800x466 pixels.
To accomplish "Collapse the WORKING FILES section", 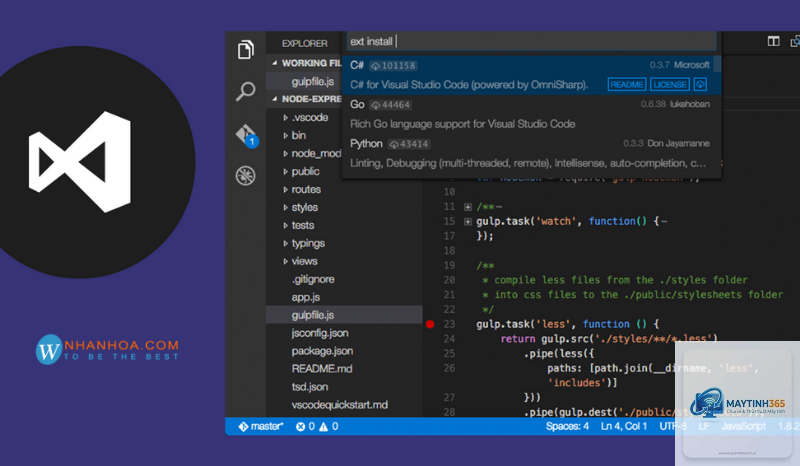I will point(274,63).
